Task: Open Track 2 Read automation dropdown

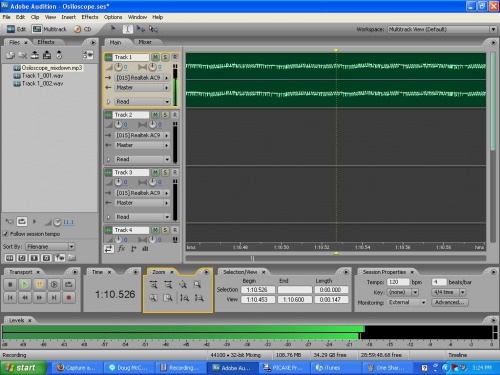Action: (x=143, y=159)
